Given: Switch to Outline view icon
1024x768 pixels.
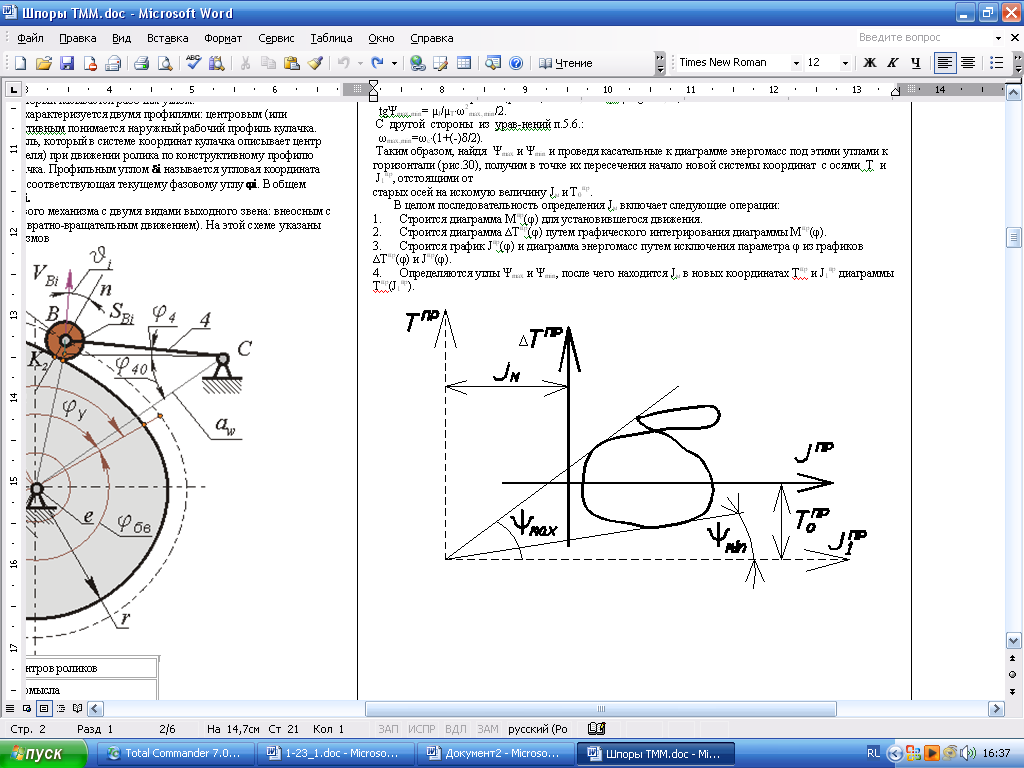Looking at the screenshot, I should click(61, 709).
